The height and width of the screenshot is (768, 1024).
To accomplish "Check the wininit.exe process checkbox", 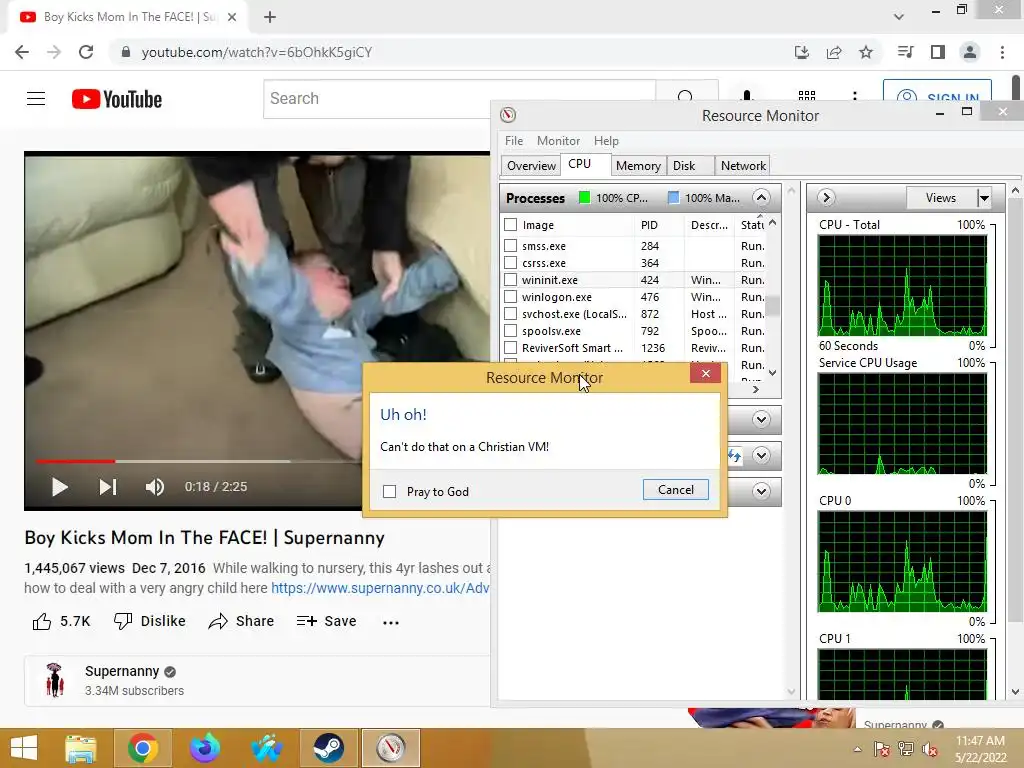I will tap(511, 280).
